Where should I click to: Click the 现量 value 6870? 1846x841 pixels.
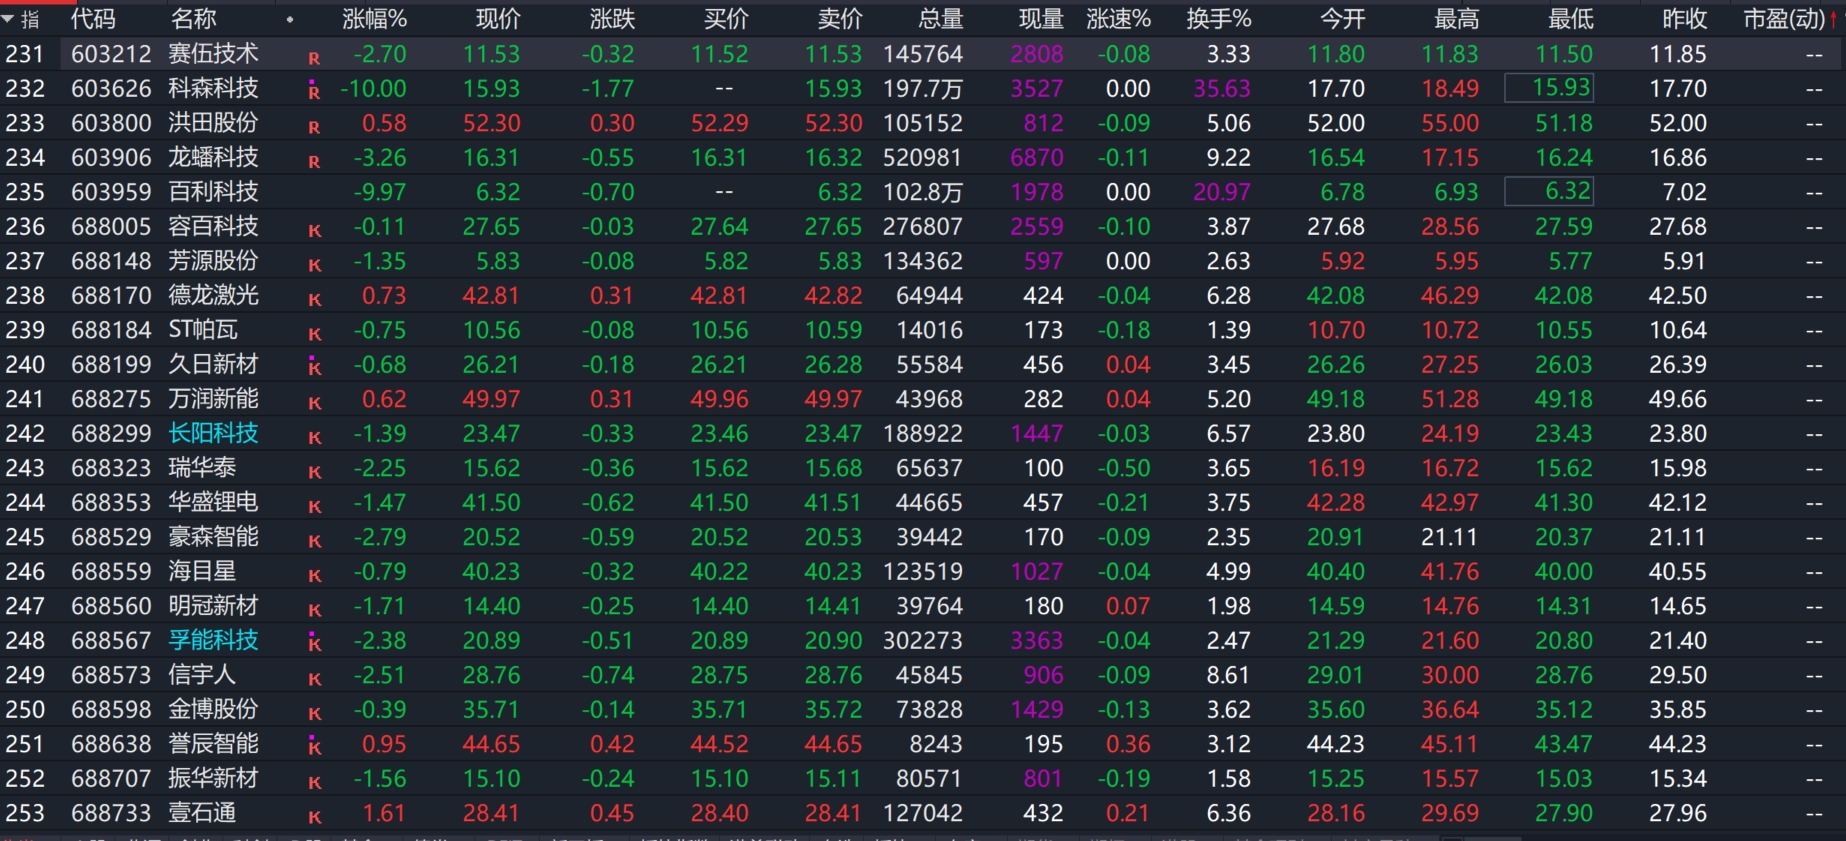pos(1037,158)
